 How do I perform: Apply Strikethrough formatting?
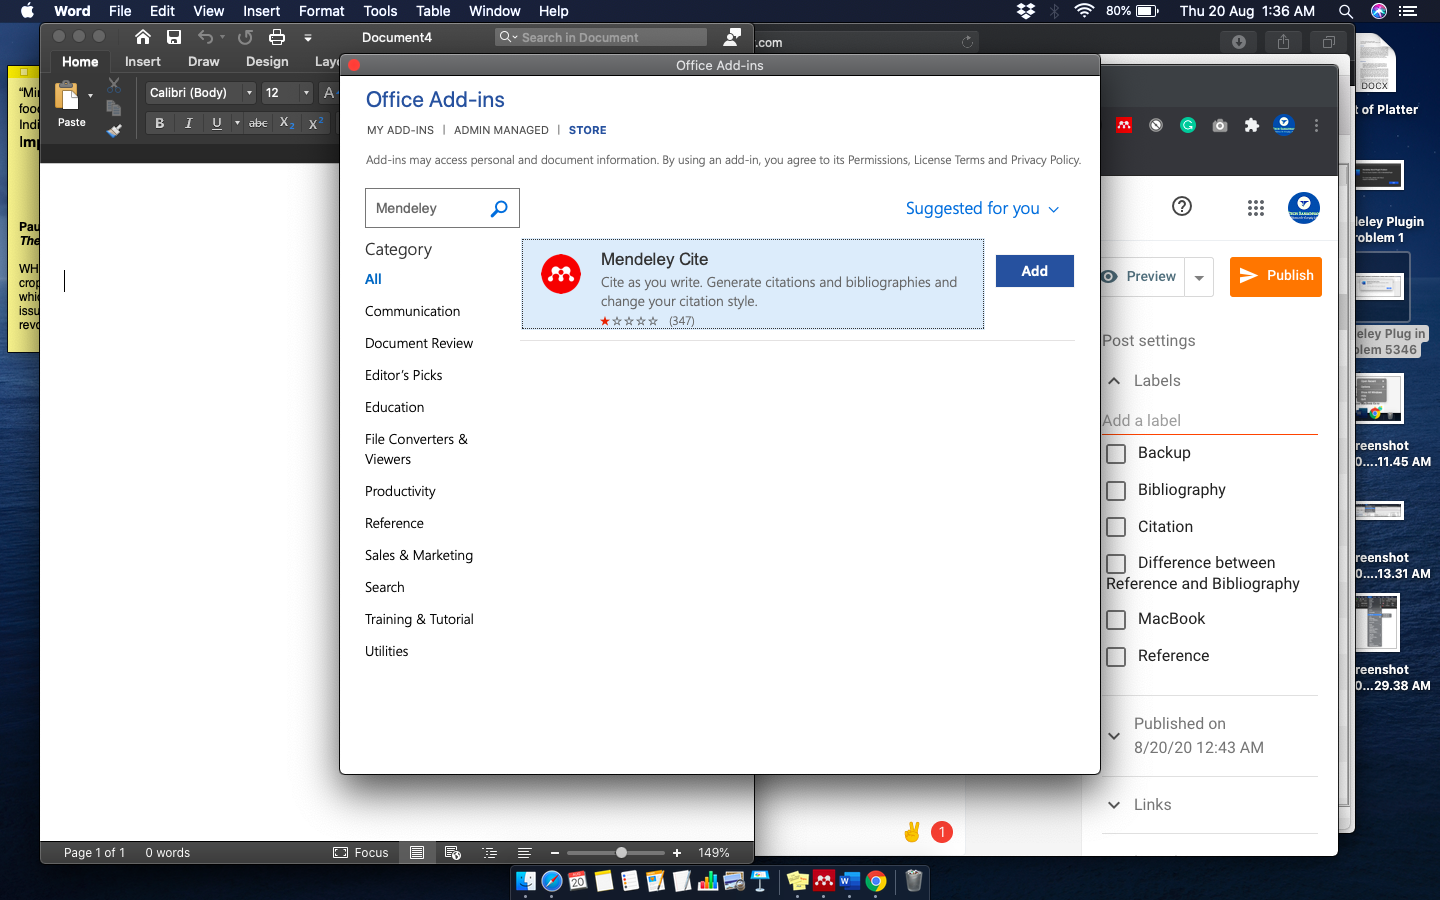point(258,123)
